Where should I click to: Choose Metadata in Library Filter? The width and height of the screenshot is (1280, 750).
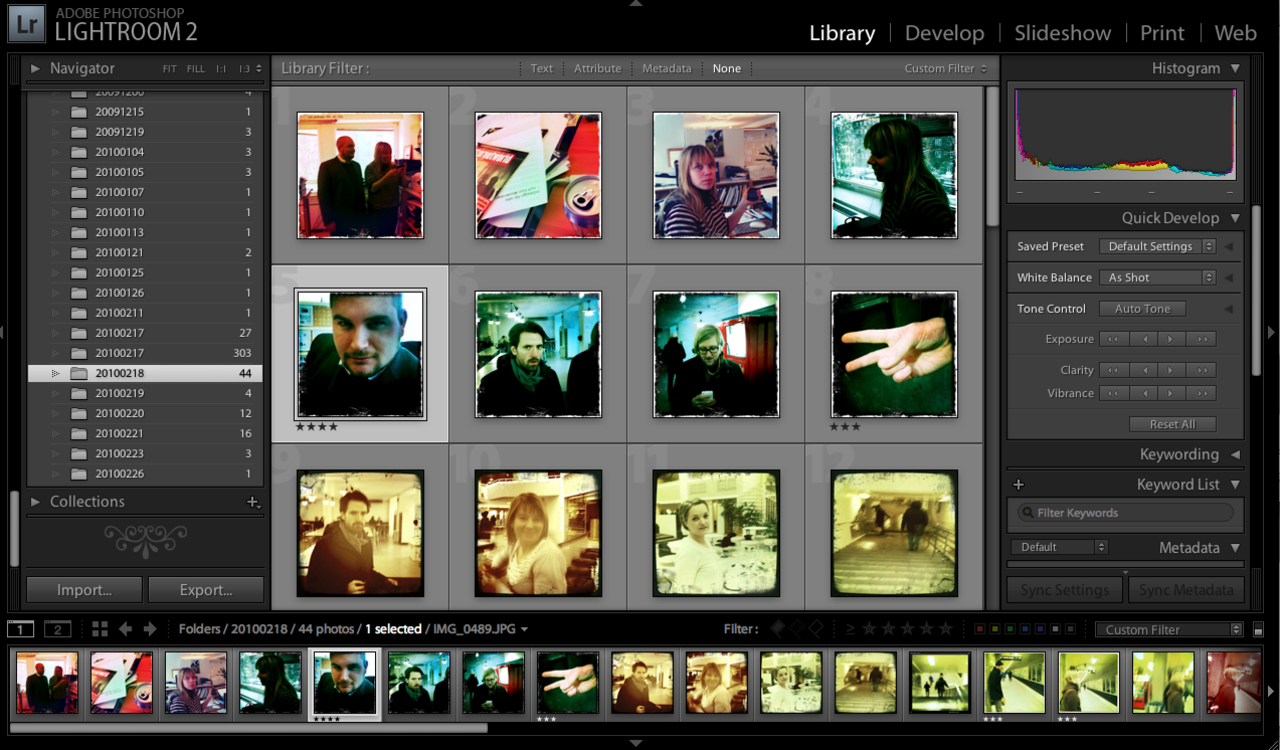pos(666,68)
